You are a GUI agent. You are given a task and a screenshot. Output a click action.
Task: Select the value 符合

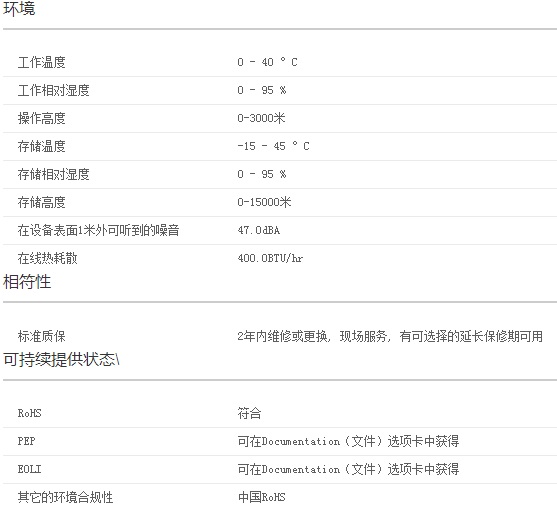249,413
